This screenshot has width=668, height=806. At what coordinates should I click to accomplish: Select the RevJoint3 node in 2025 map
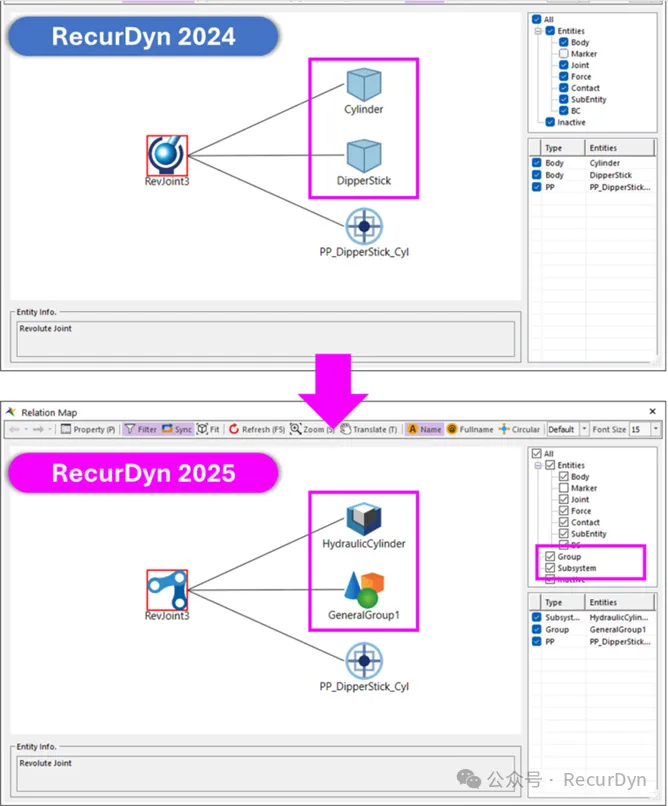(x=166, y=590)
